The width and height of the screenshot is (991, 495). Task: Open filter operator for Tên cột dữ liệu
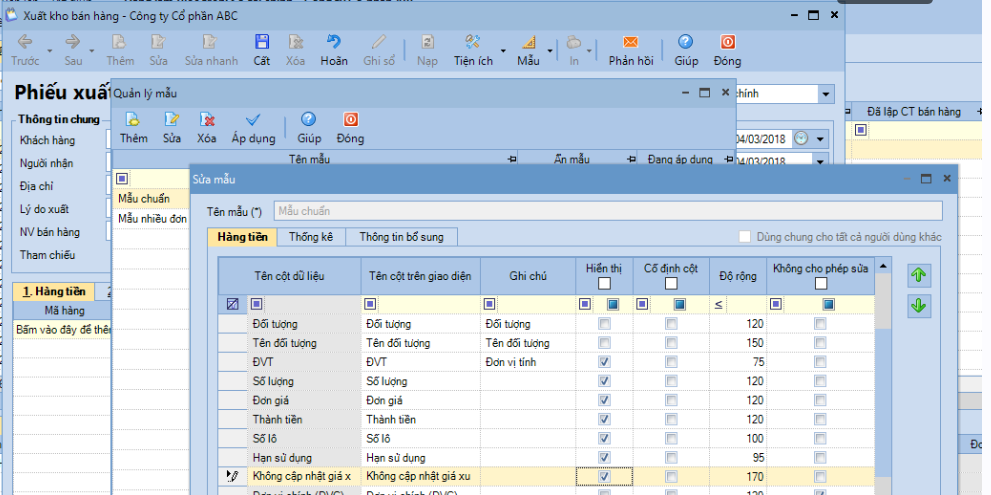click(256, 305)
